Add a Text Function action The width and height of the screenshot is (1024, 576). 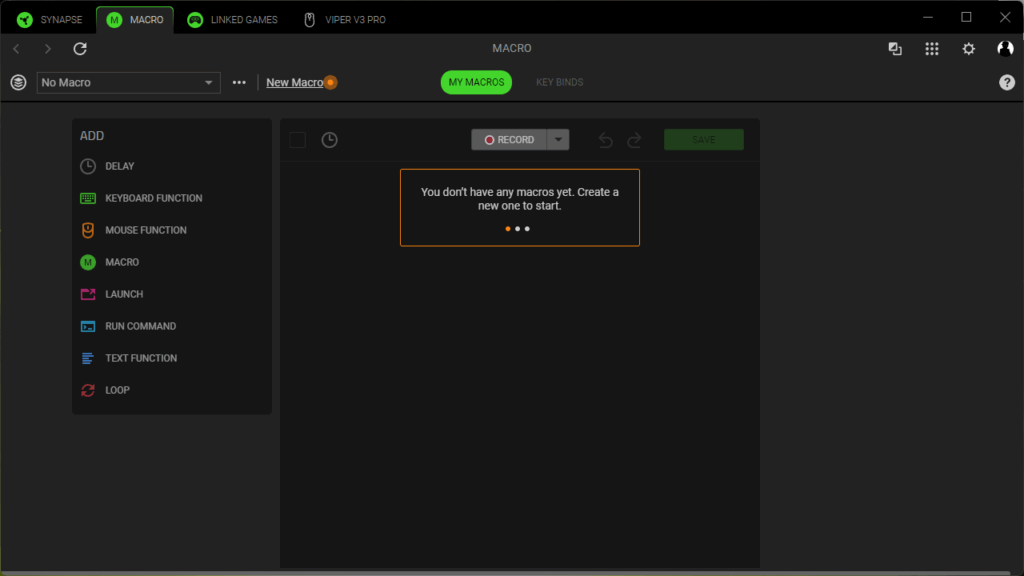point(141,358)
